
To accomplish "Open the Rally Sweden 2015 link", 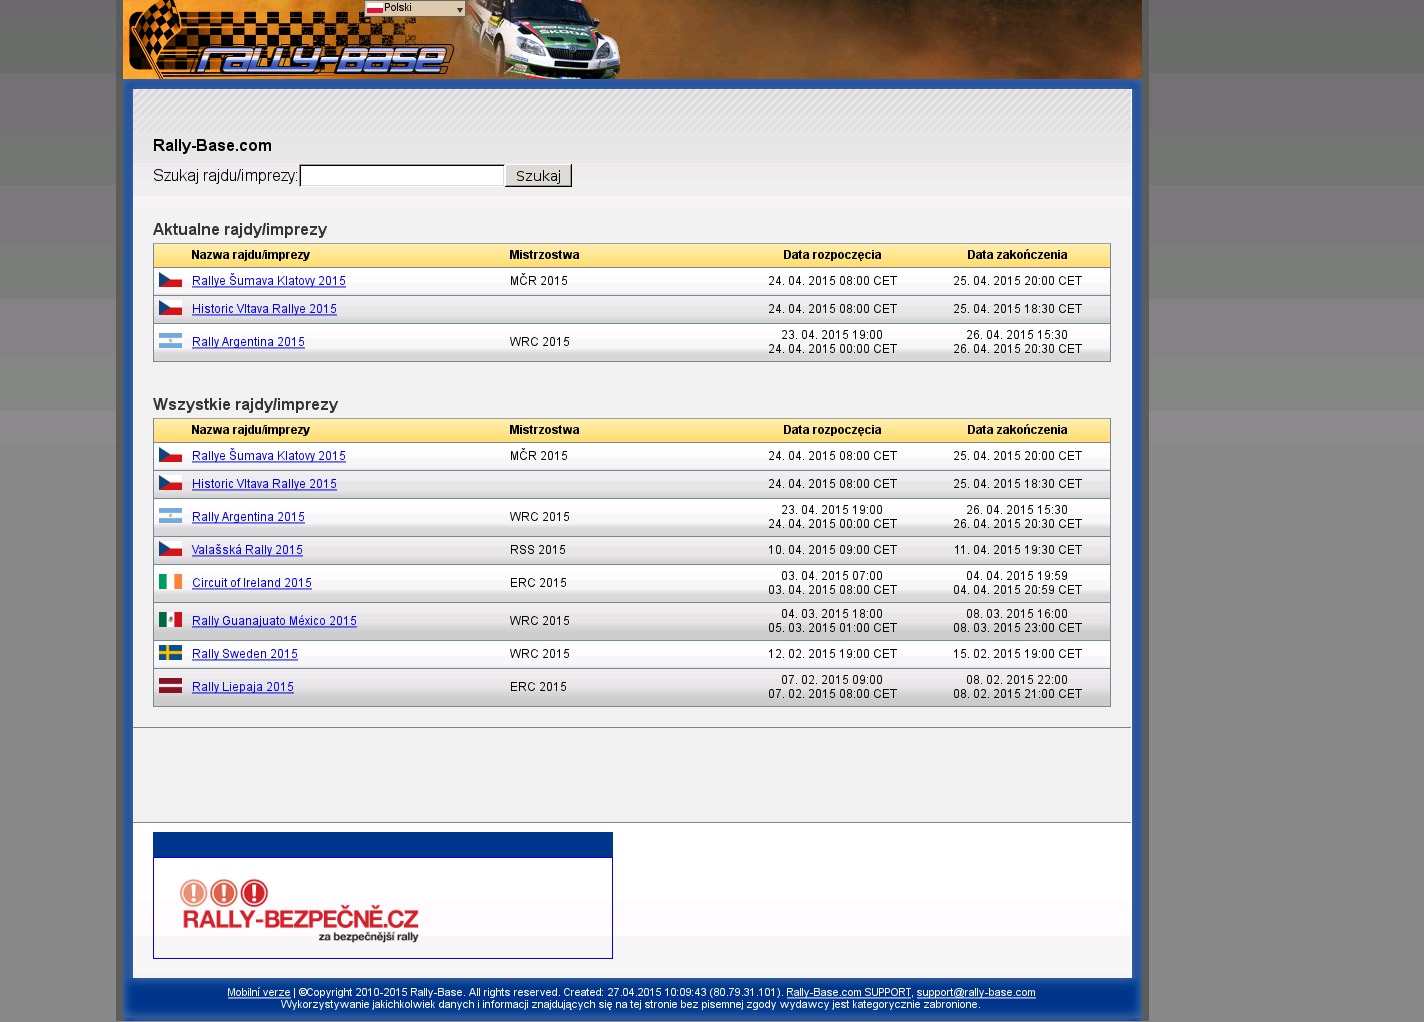I will 244,654.
